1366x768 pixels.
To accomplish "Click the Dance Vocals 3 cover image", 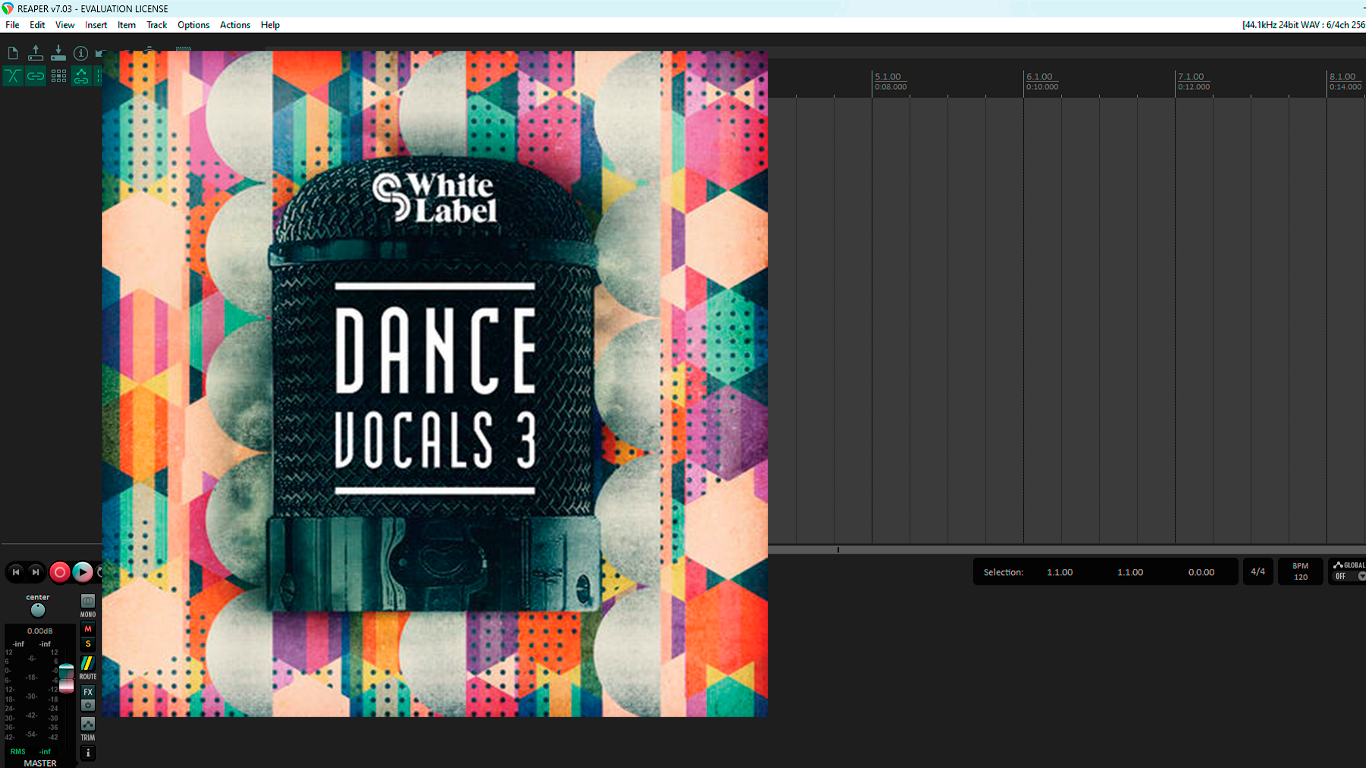I will 435,384.
